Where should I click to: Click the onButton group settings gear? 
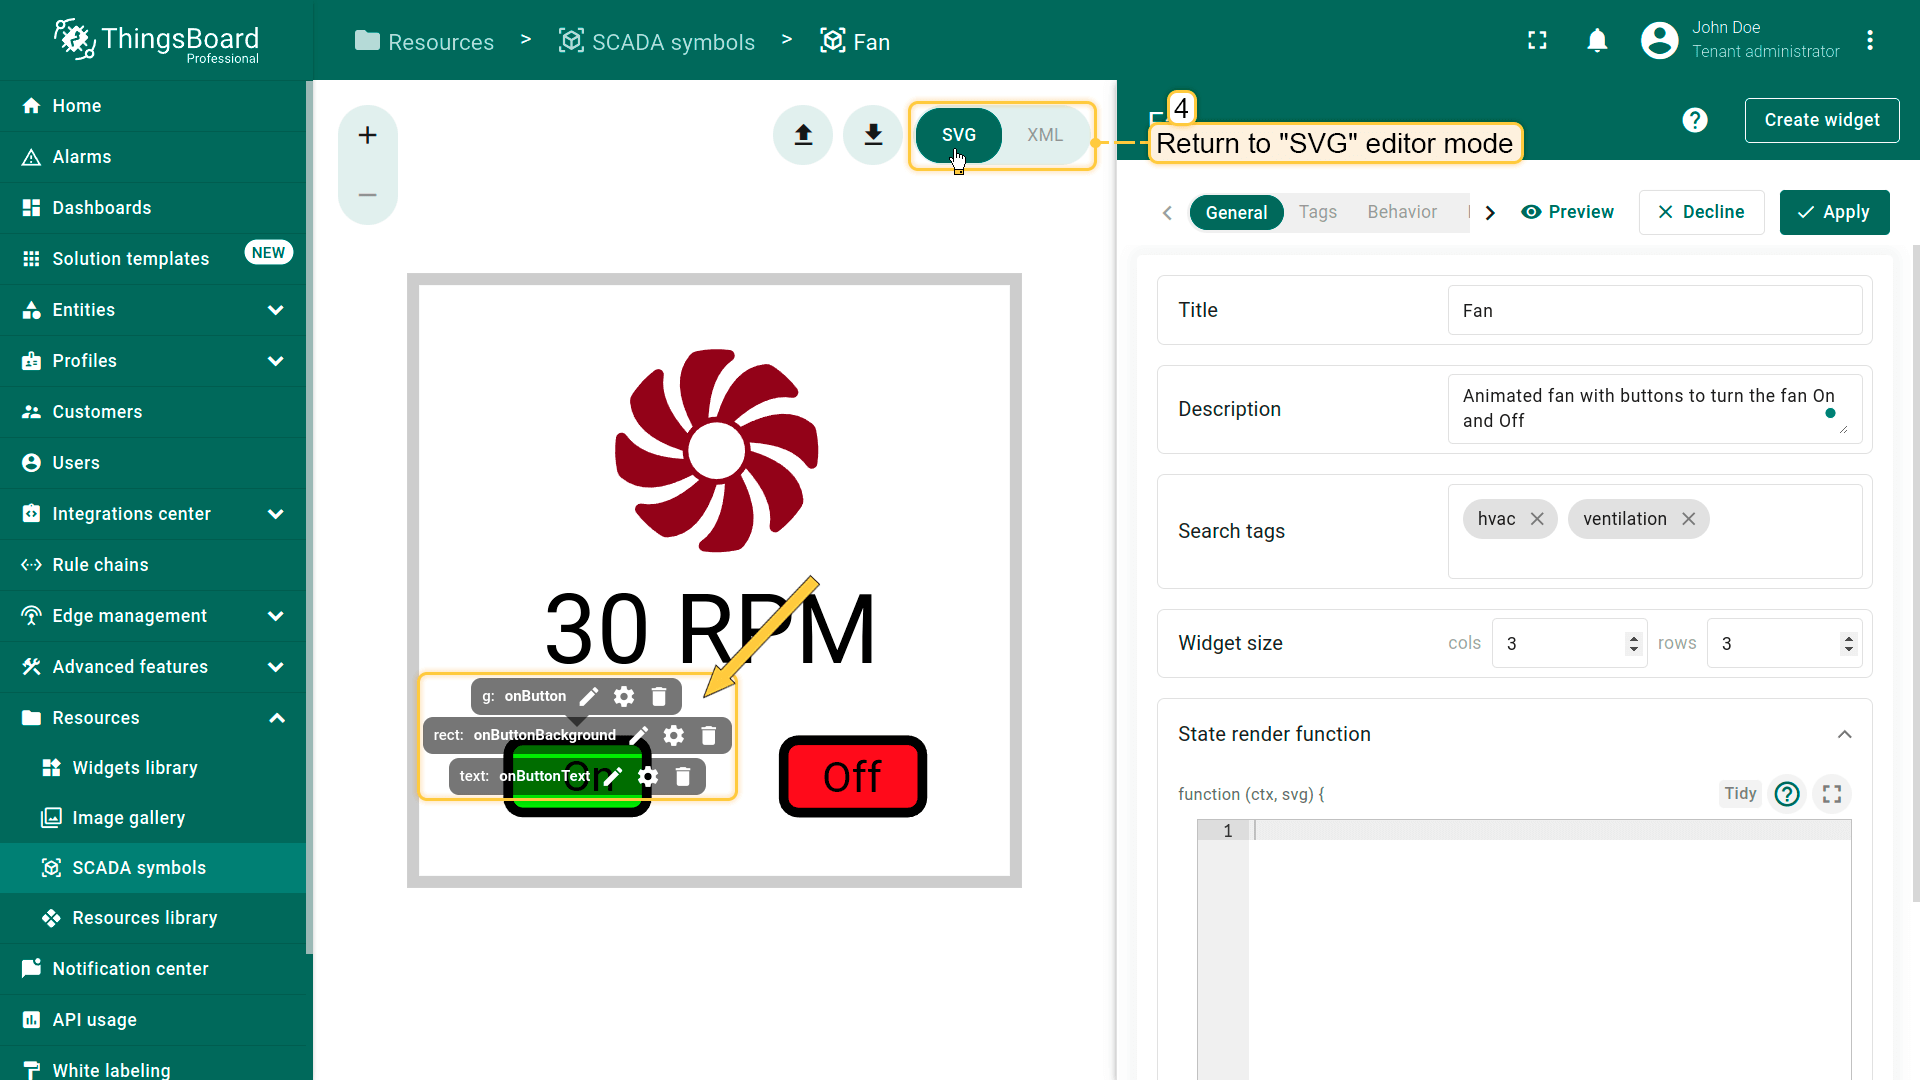624,696
